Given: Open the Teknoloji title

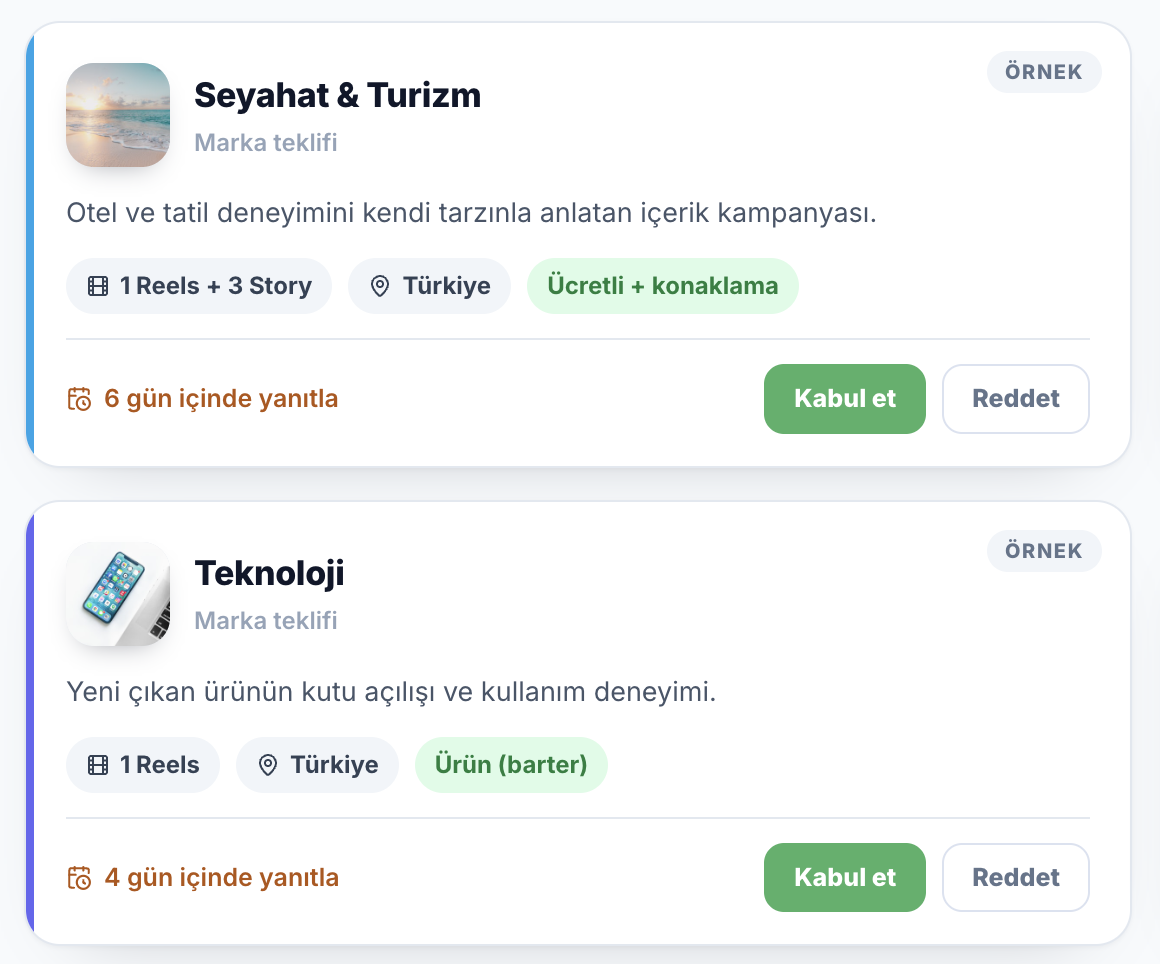Looking at the screenshot, I should click(x=269, y=574).
